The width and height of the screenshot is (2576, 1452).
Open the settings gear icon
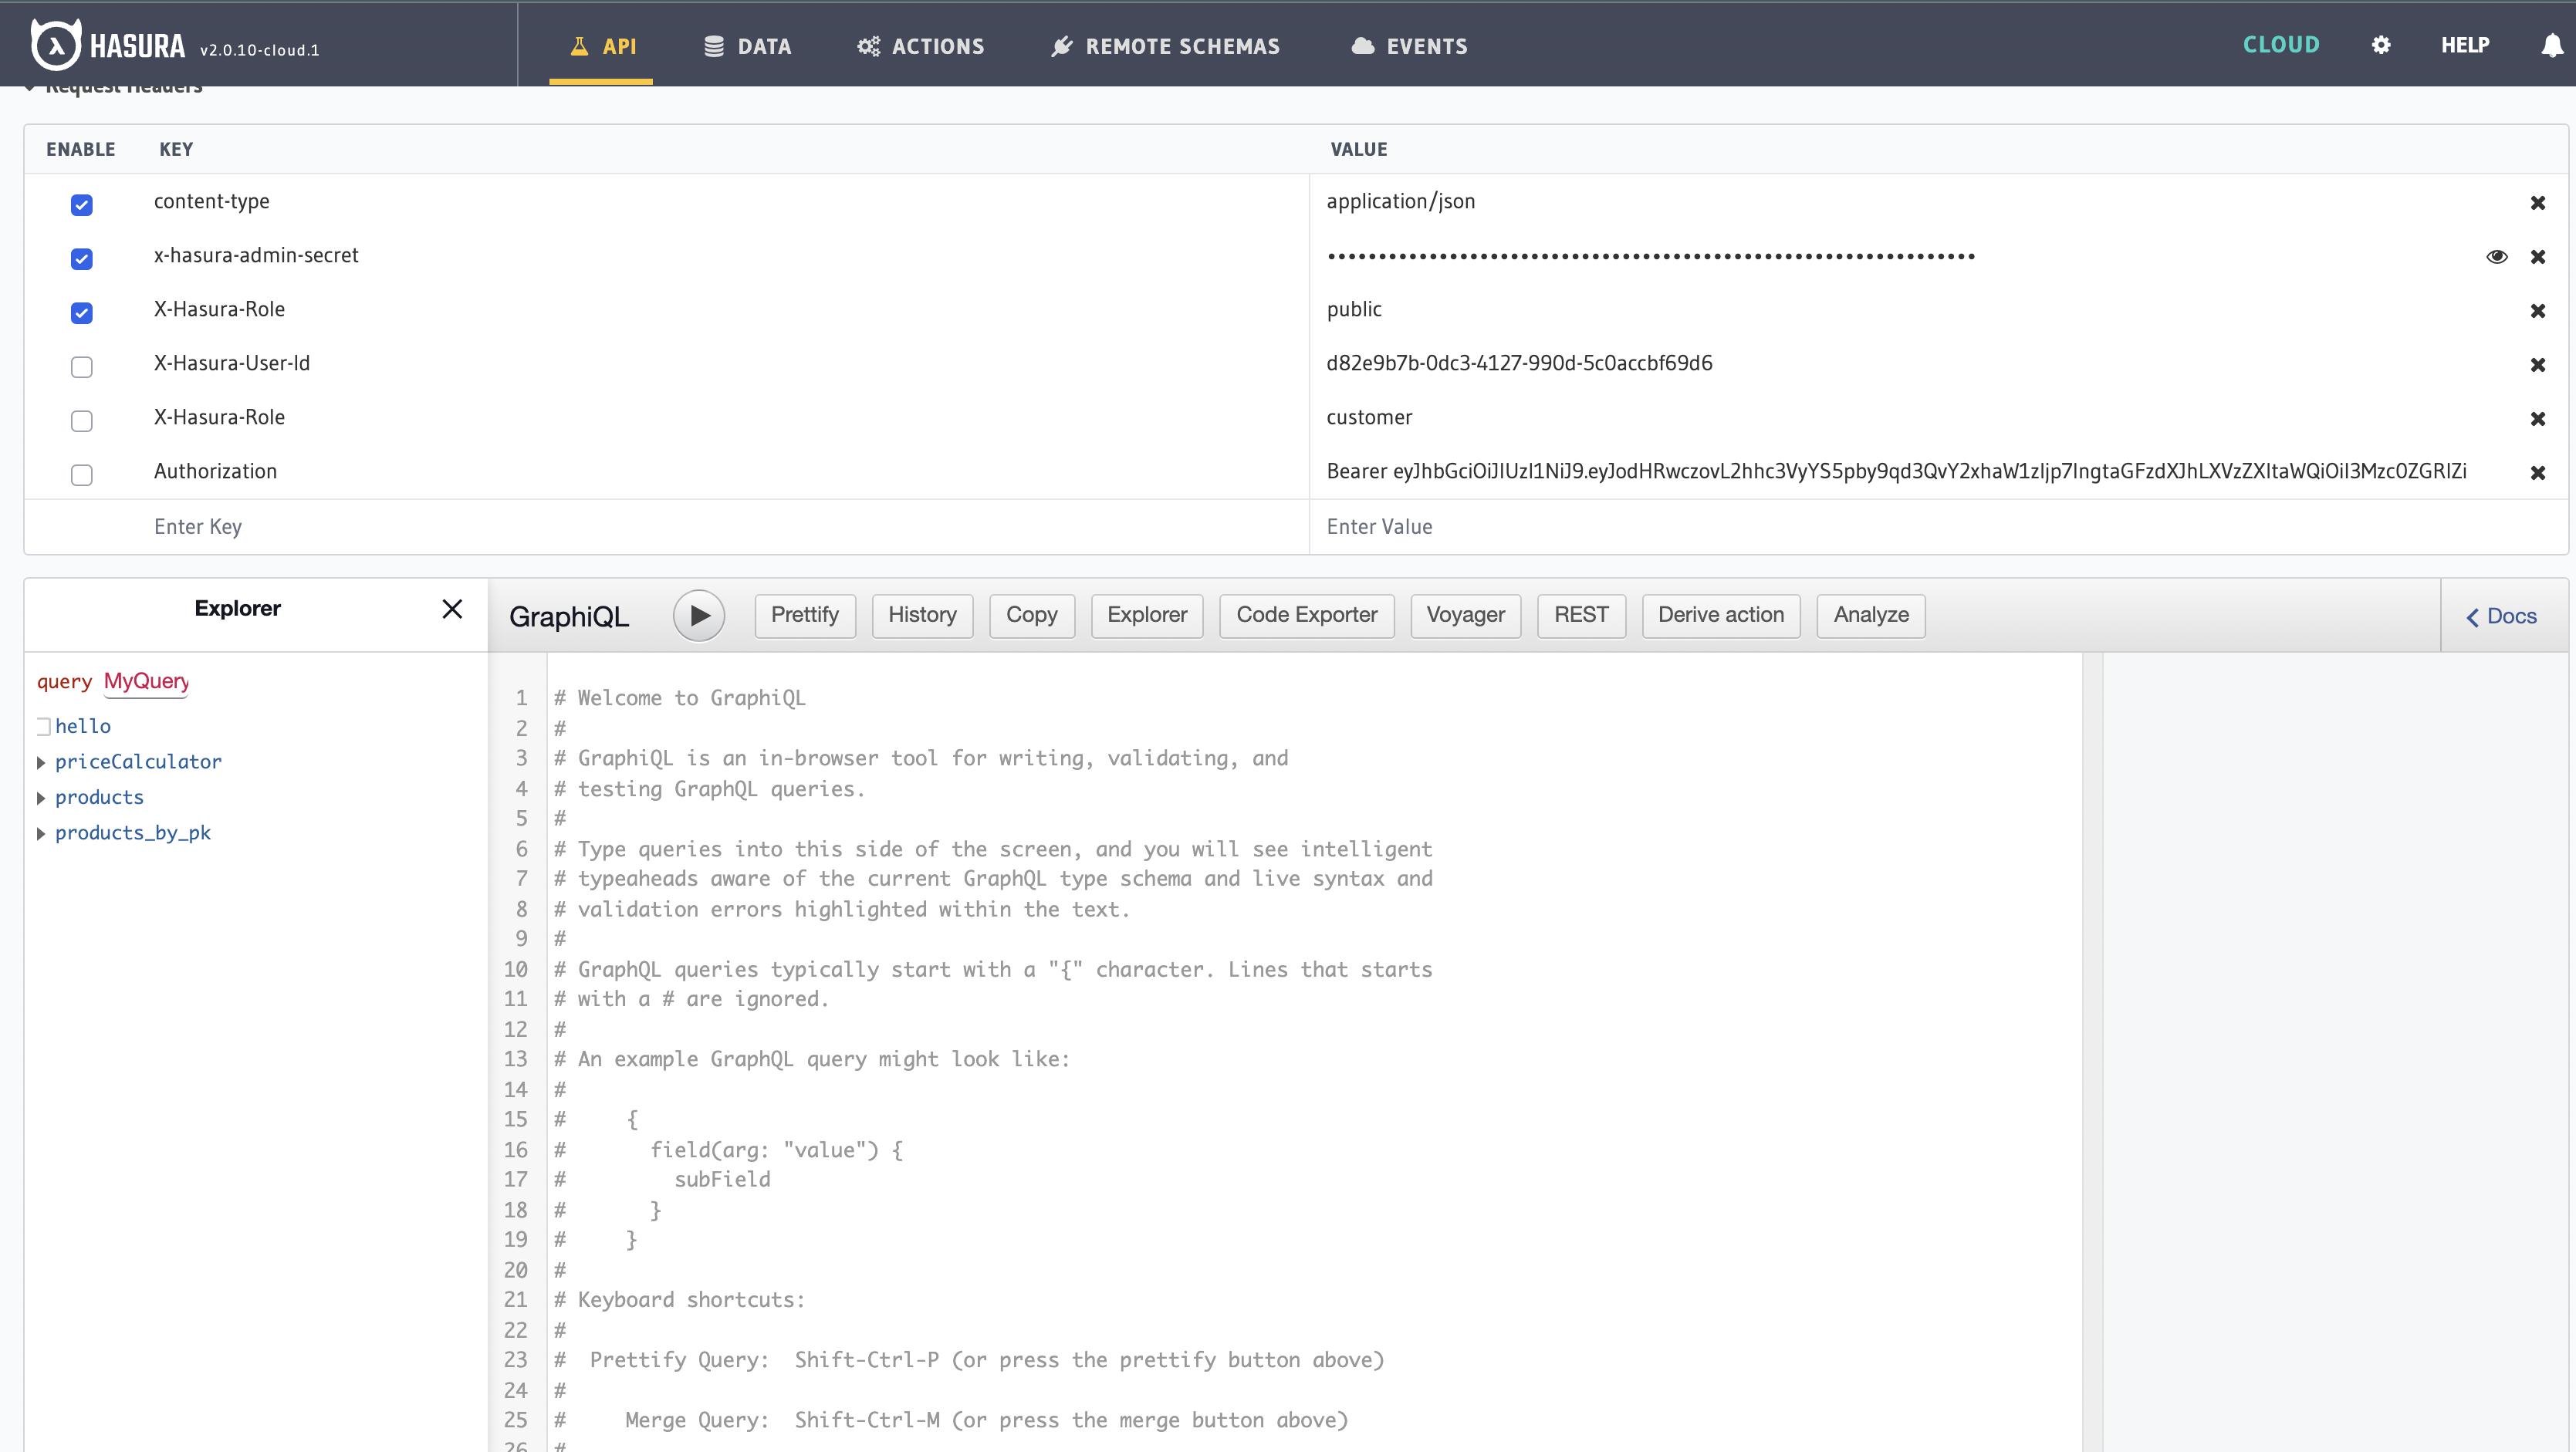point(2381,45)
